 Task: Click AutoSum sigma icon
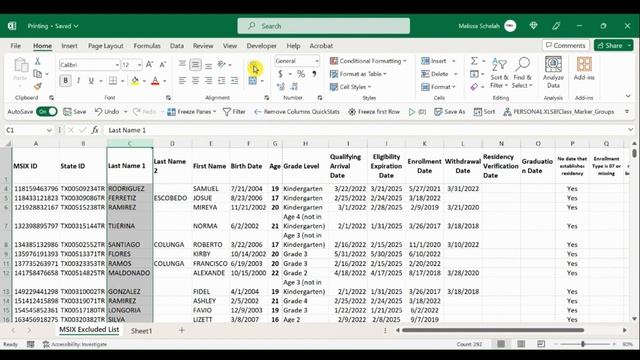click(474, 61)
